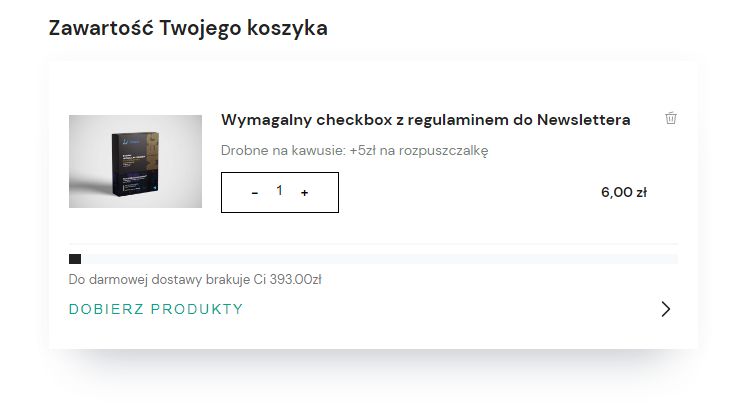The width and height of the screenshot is (751, 407).
Task: Open the Wymagalny checkbox z regulaminem product title
Action: (x=425, y=120)
